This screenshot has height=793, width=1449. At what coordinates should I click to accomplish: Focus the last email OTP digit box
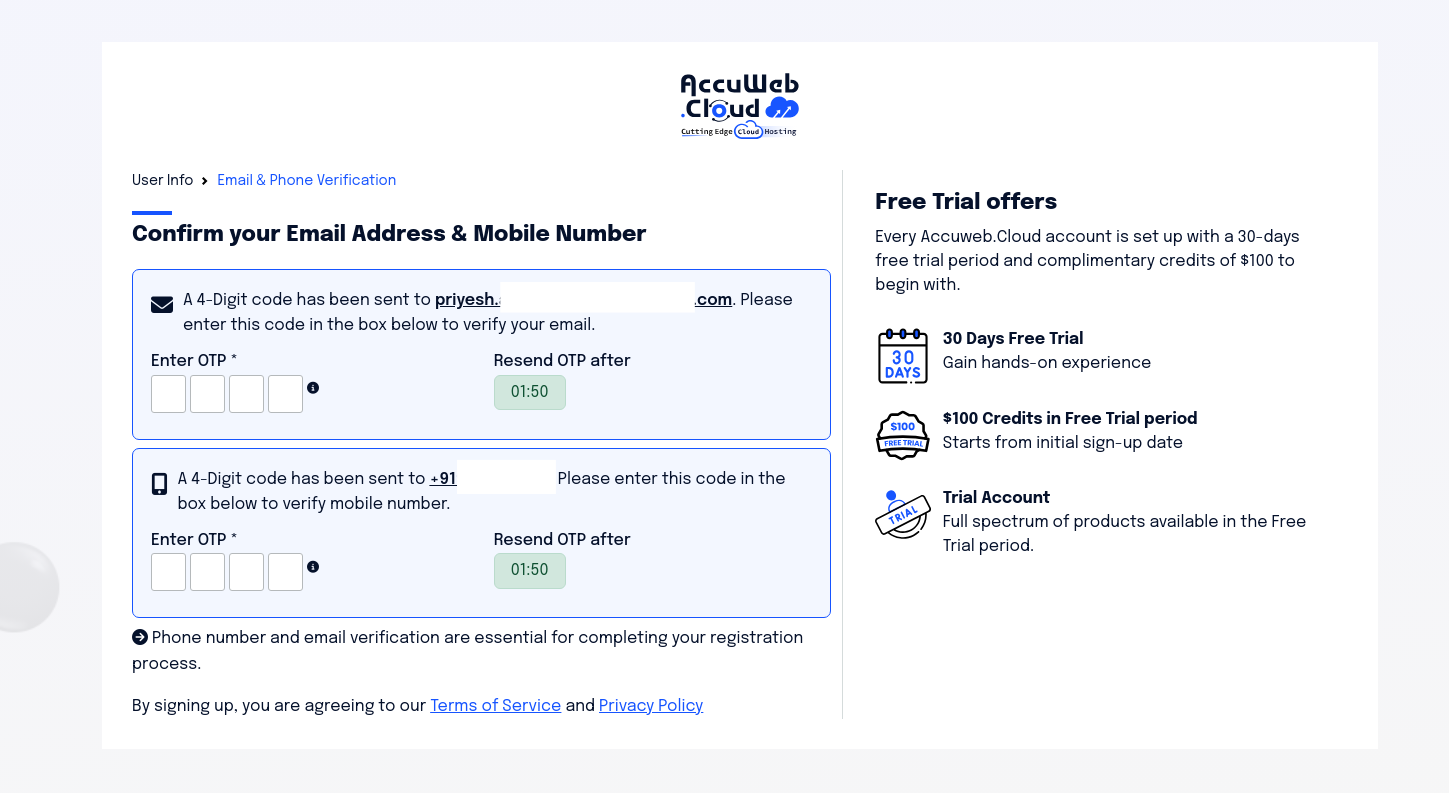point(285,394)
